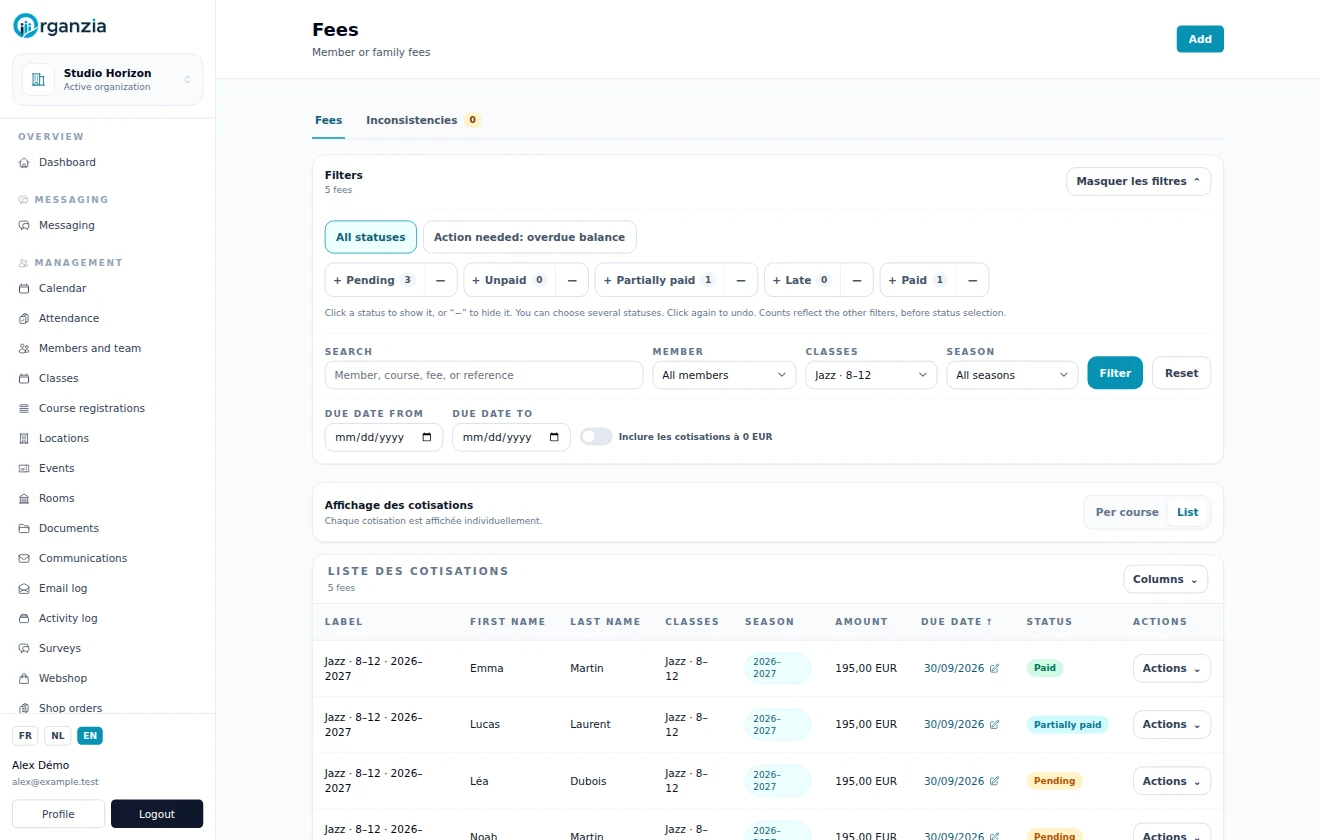
Task: Click the Classes icon in sidebar
Action: (24, 378)
